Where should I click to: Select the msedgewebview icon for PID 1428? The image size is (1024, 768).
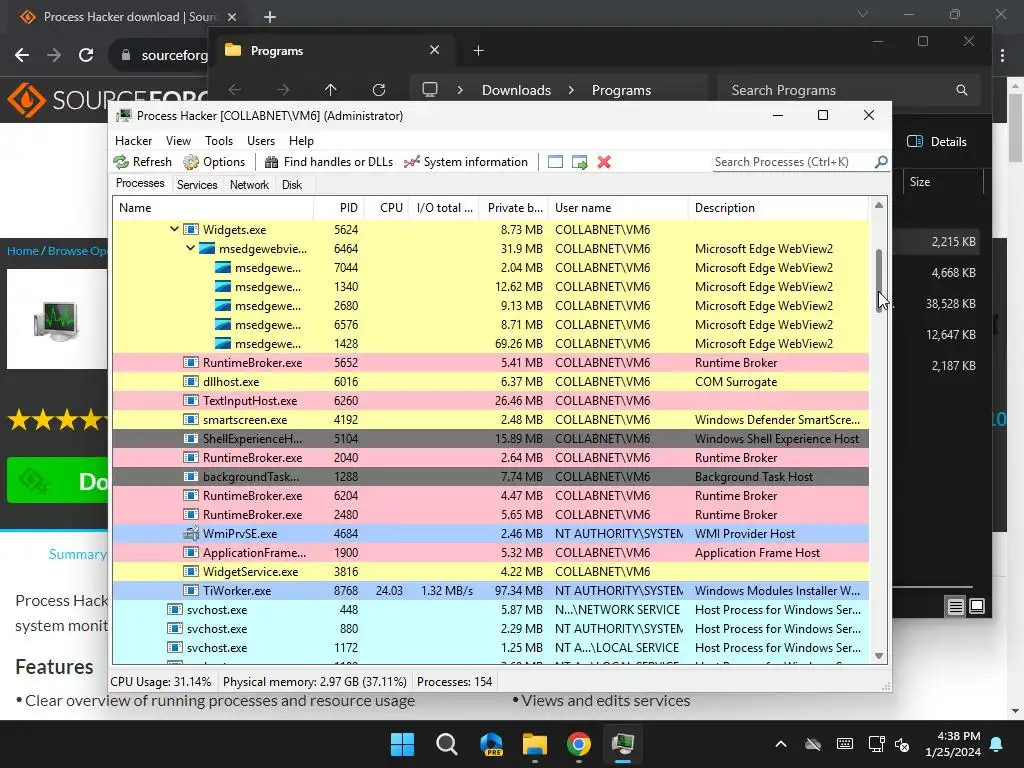click(x=223, y=344)
